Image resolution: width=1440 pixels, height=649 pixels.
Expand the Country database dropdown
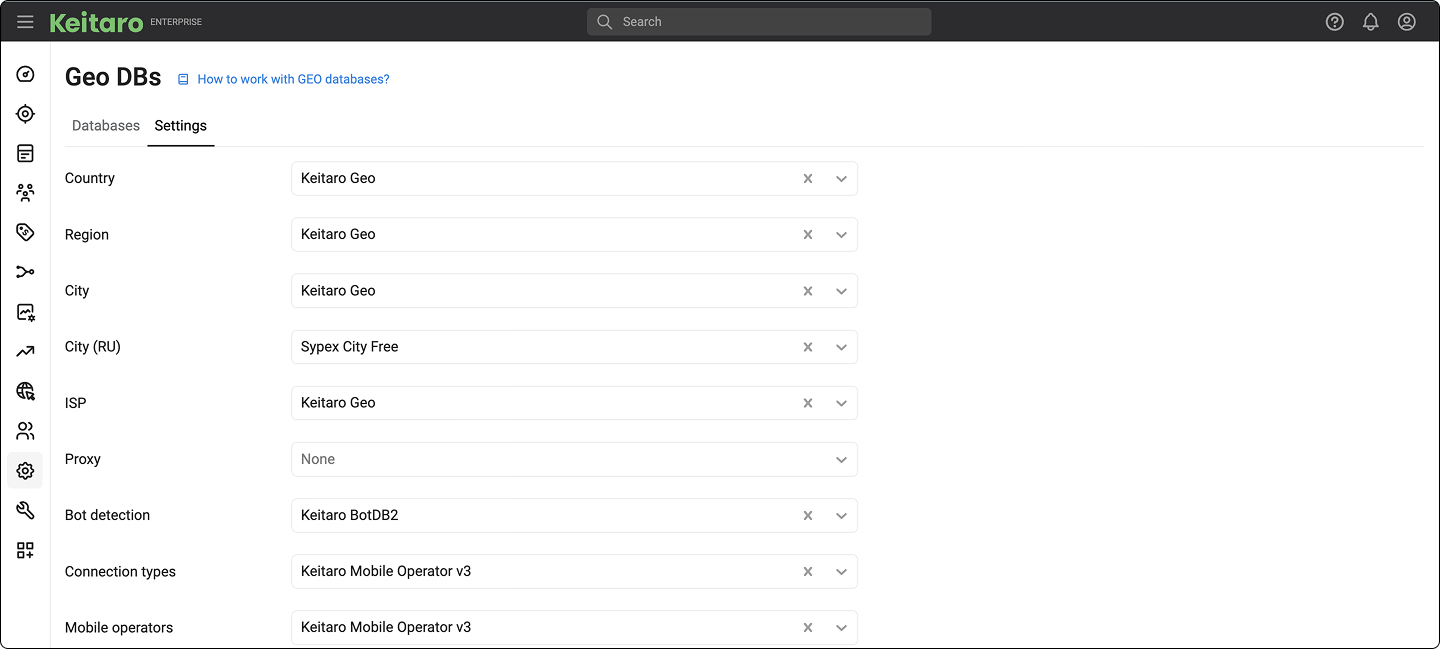click(x=841, y=179)
